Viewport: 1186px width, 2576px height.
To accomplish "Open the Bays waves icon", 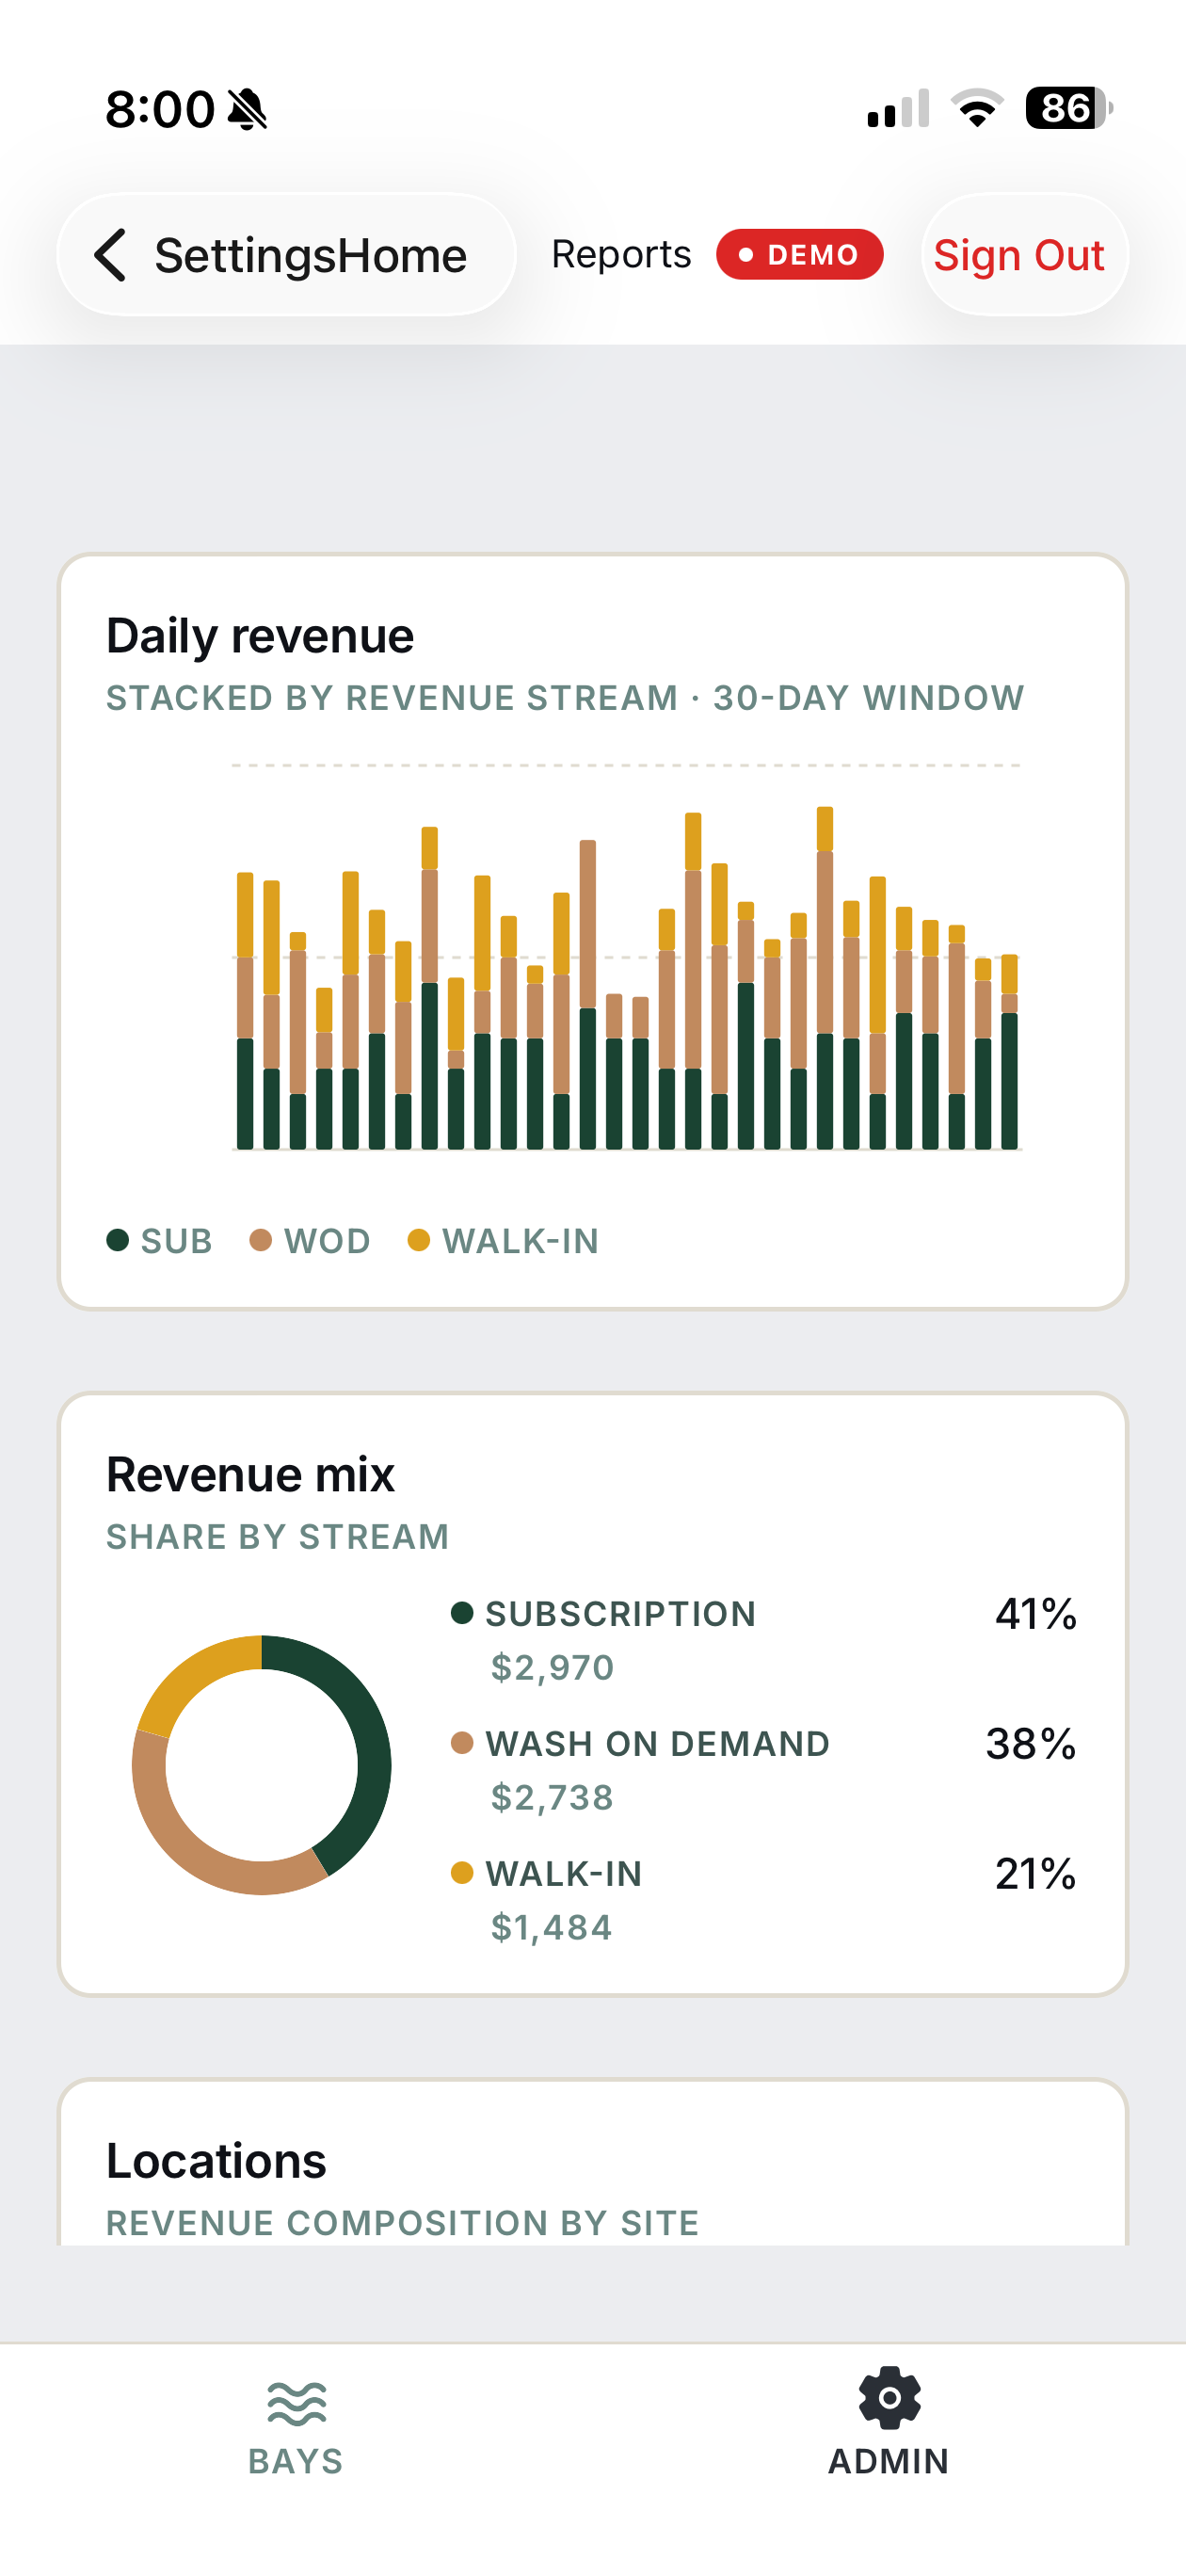I will tap(296, 2403).
